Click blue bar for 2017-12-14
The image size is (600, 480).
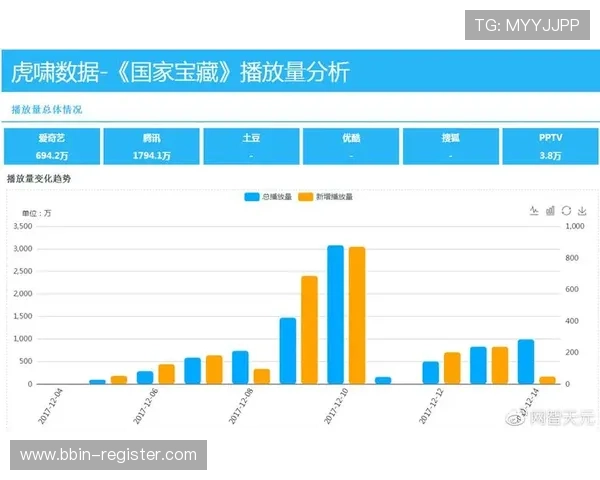tap(526, 362)
